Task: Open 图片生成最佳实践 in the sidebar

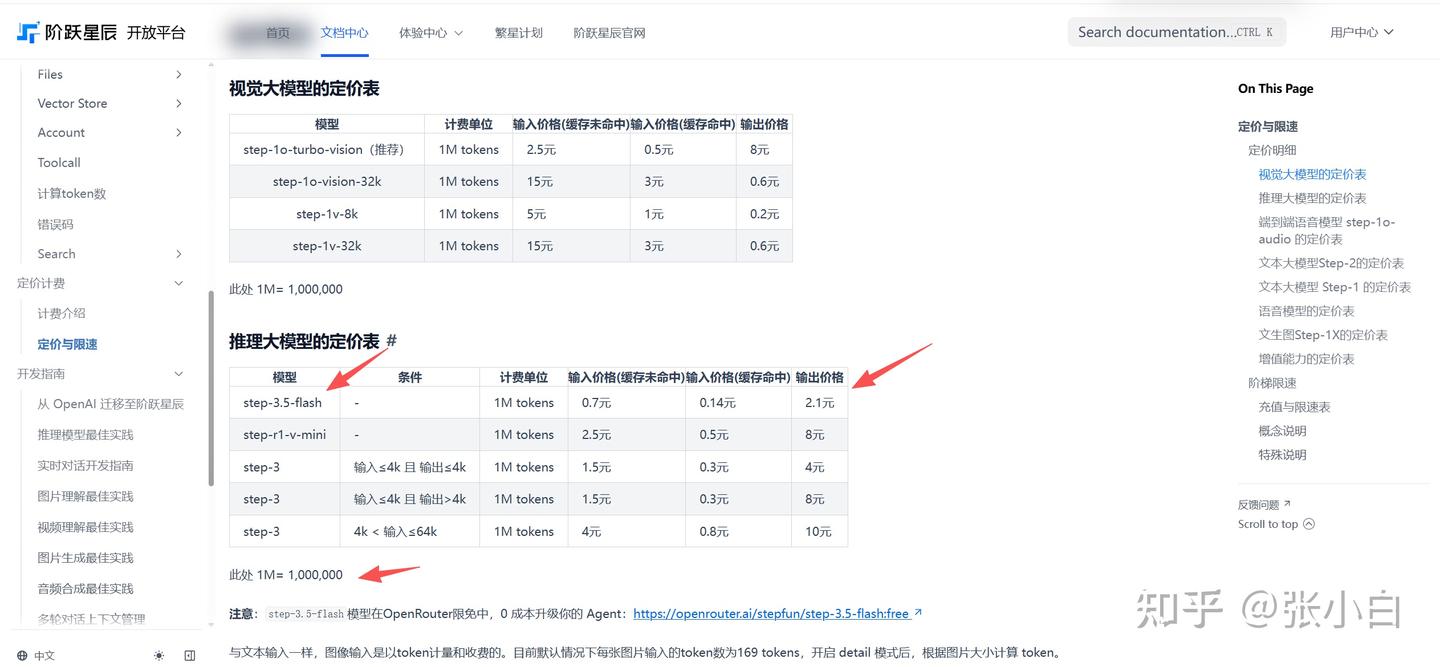Action: click(x=85, y=558)
